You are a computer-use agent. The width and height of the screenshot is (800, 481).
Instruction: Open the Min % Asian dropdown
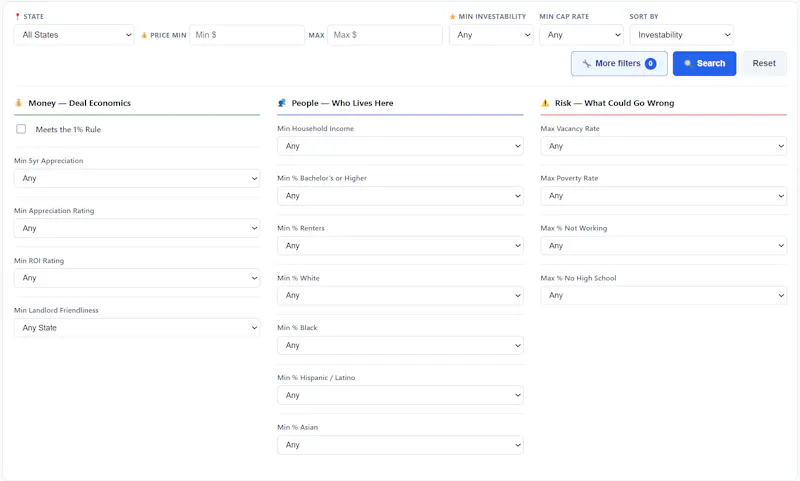[401, 445]
